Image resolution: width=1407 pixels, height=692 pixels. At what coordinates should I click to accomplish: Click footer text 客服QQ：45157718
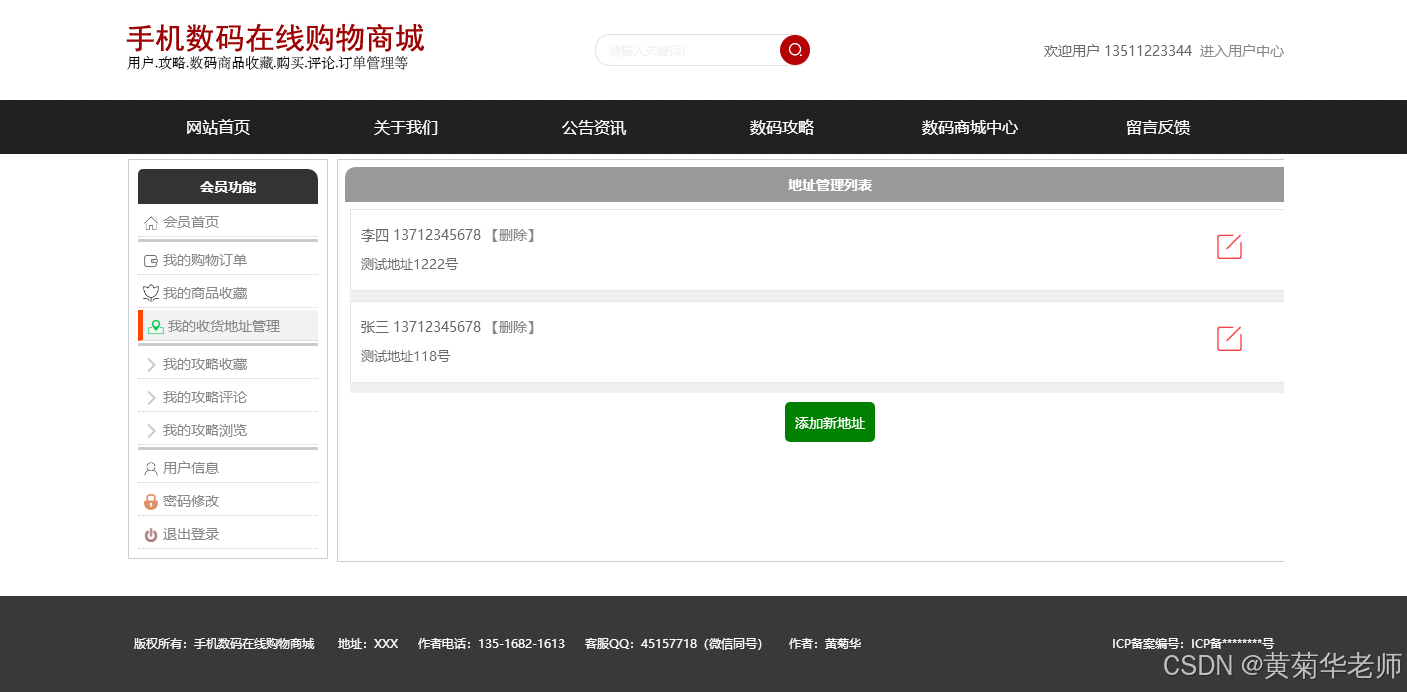tap(641, 644)
